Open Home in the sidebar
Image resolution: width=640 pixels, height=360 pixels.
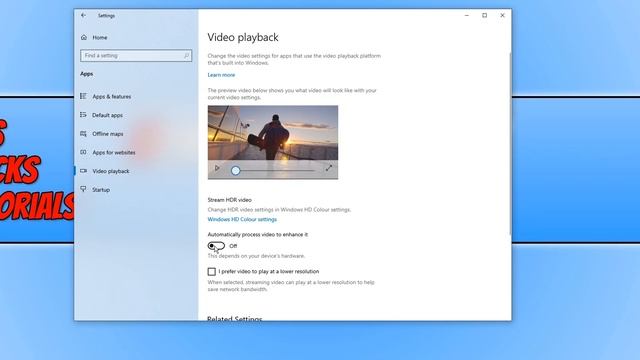100,38
